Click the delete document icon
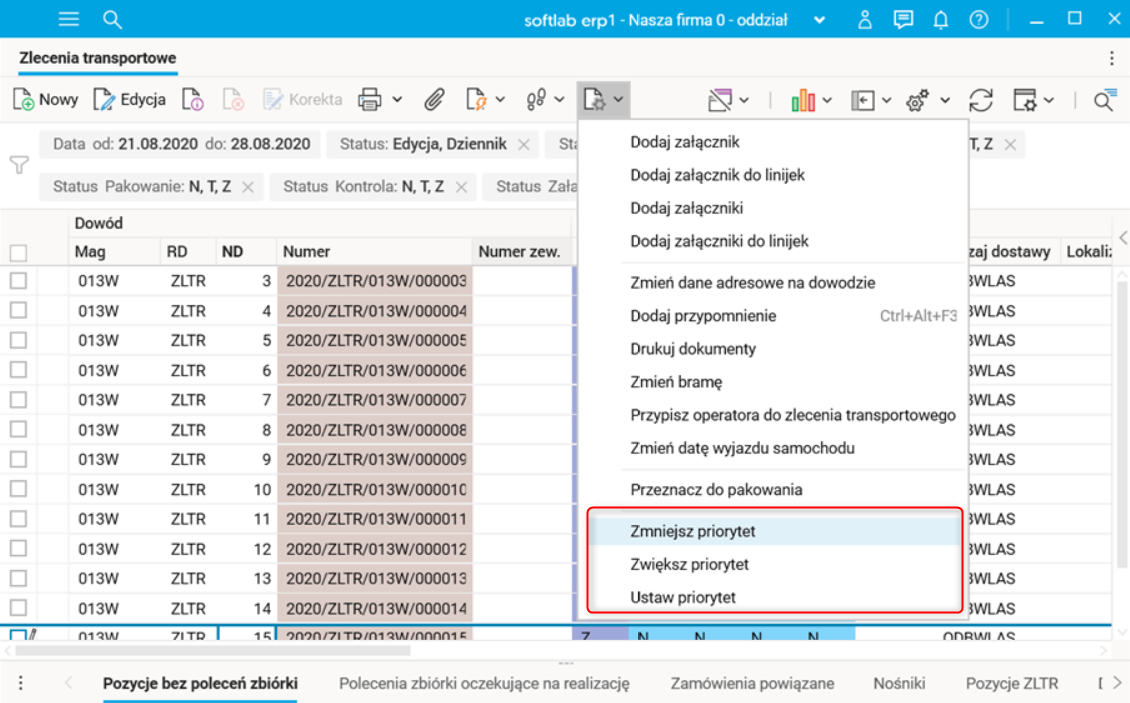 point(233,100)
